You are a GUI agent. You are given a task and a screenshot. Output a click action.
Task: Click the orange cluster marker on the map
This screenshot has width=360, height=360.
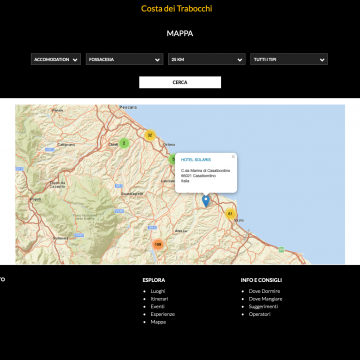point(158,245)
